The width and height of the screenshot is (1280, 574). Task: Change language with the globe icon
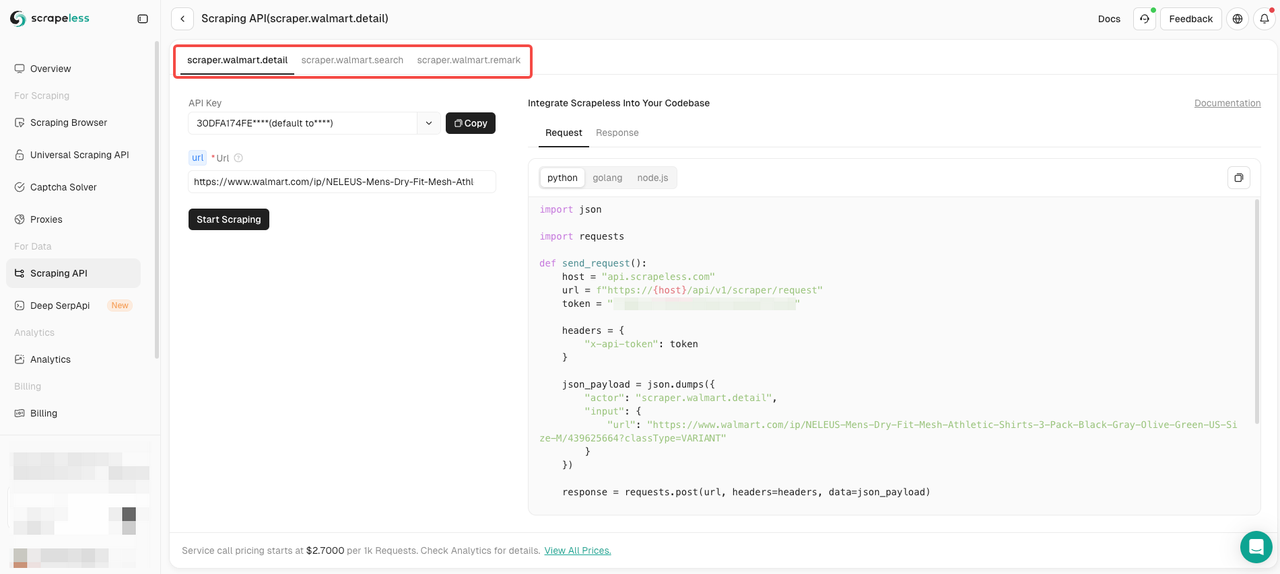tap(1238, 19)
